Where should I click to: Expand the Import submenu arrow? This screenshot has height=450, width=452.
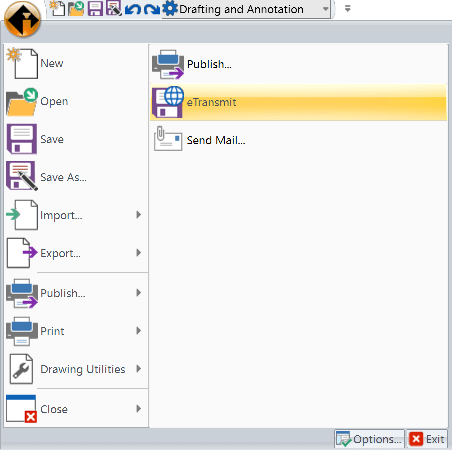tap(139, 215)
